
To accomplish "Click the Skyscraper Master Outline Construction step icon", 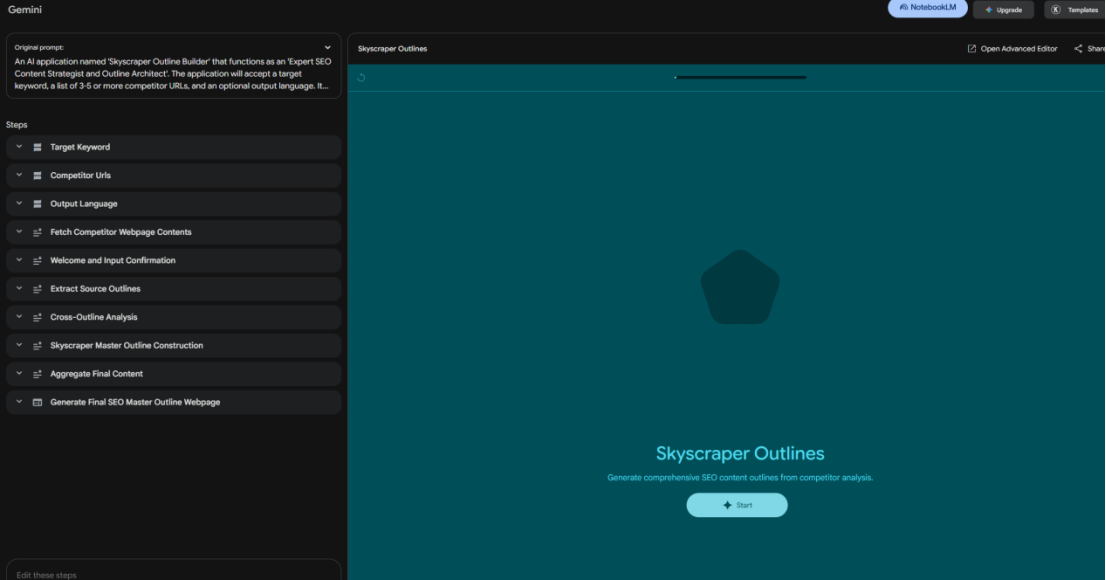I will 37,346.
